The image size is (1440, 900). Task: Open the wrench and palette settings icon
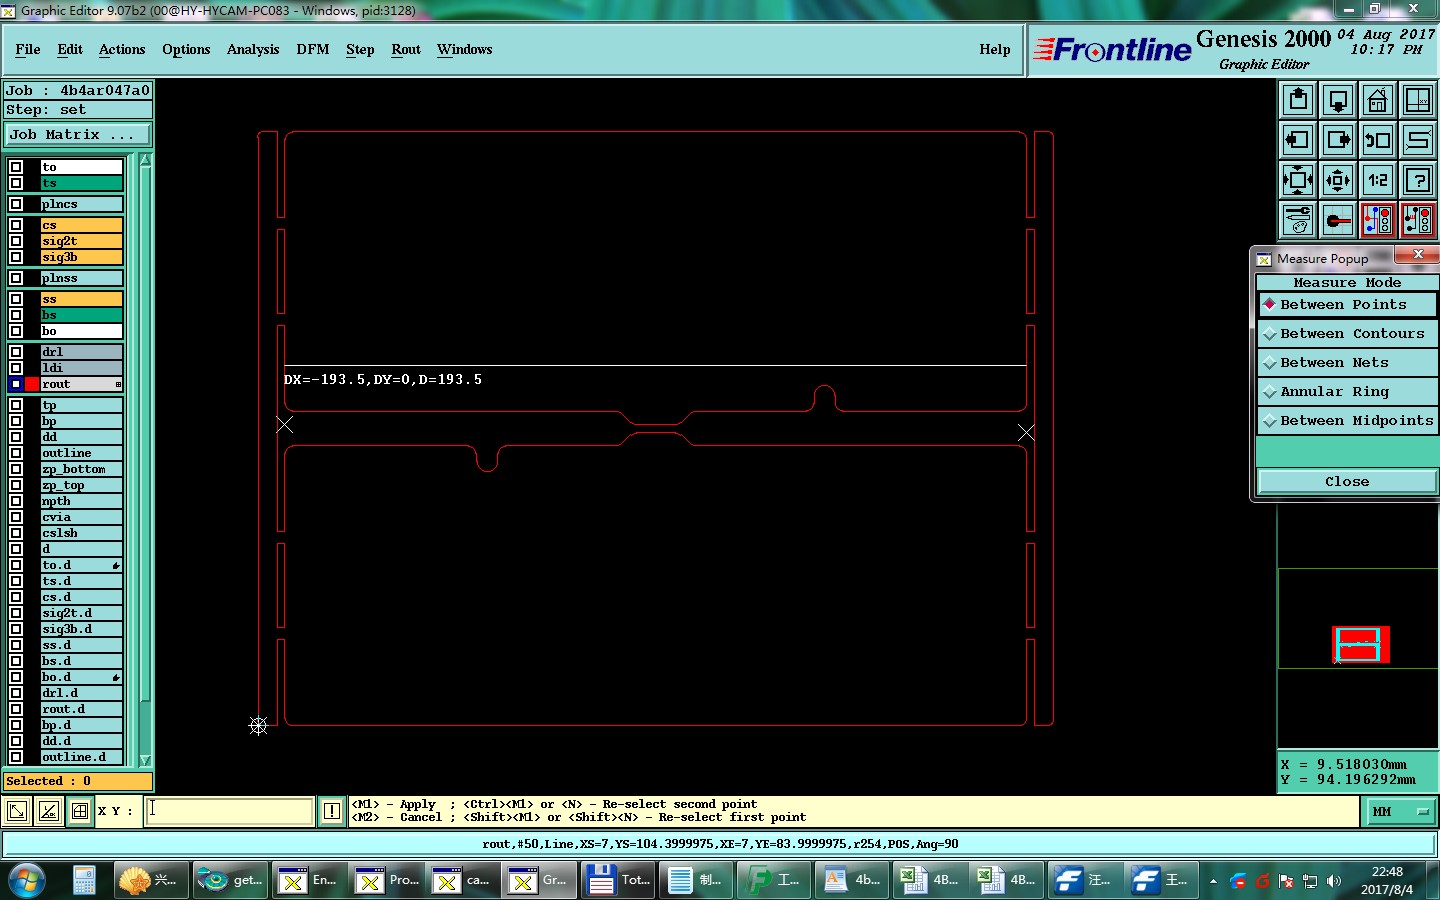(1298, 220)
